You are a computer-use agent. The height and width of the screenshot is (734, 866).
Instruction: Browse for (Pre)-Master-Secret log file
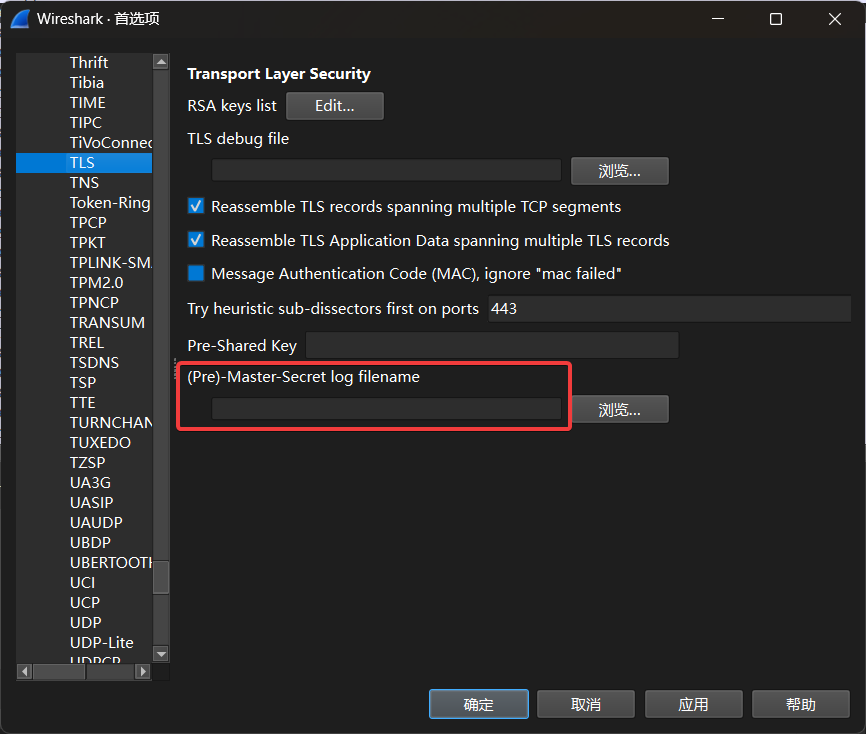[619, 409]
